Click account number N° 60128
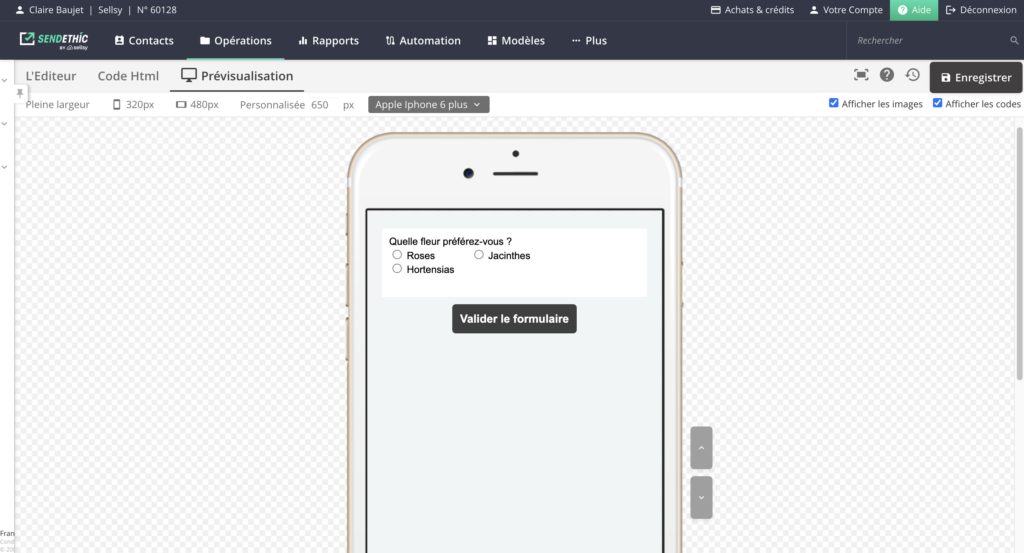The height and width of the screenshot is (553, 1024). 157,10
